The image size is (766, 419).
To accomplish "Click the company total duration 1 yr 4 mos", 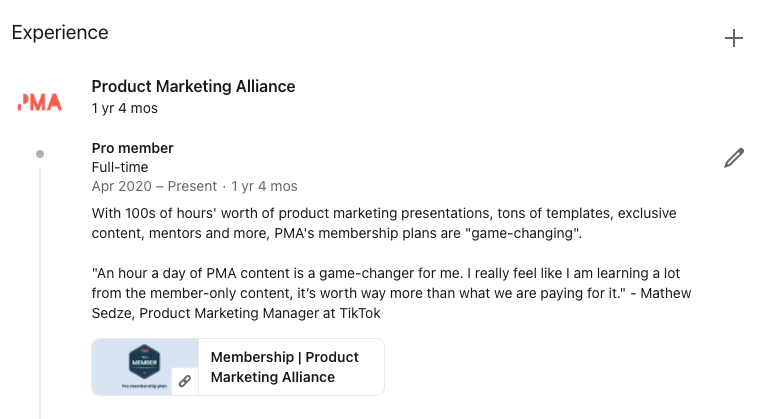I will click(x=125, y=108).
